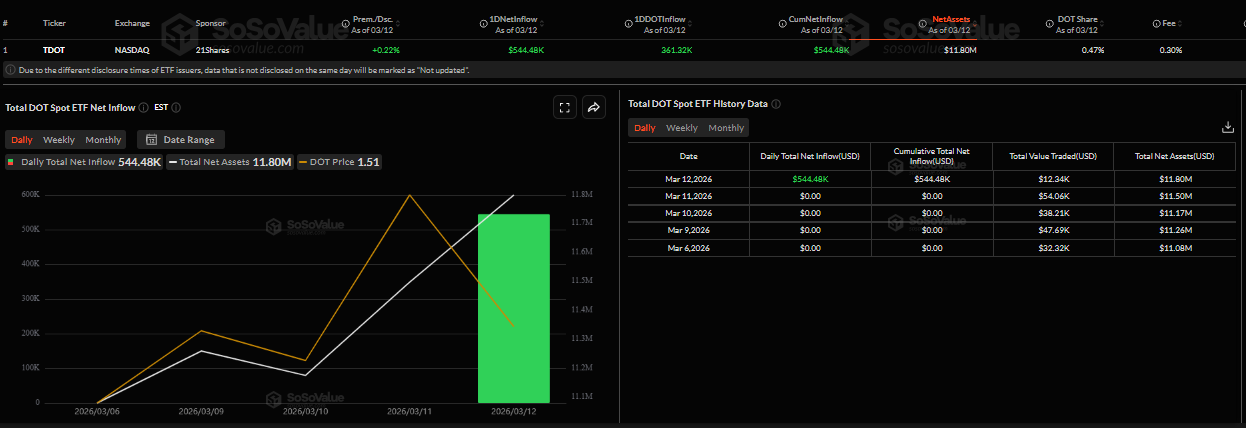
Task: Toggle the DOT Price line series
Action: pyautogui.click(x=339, y=162)
